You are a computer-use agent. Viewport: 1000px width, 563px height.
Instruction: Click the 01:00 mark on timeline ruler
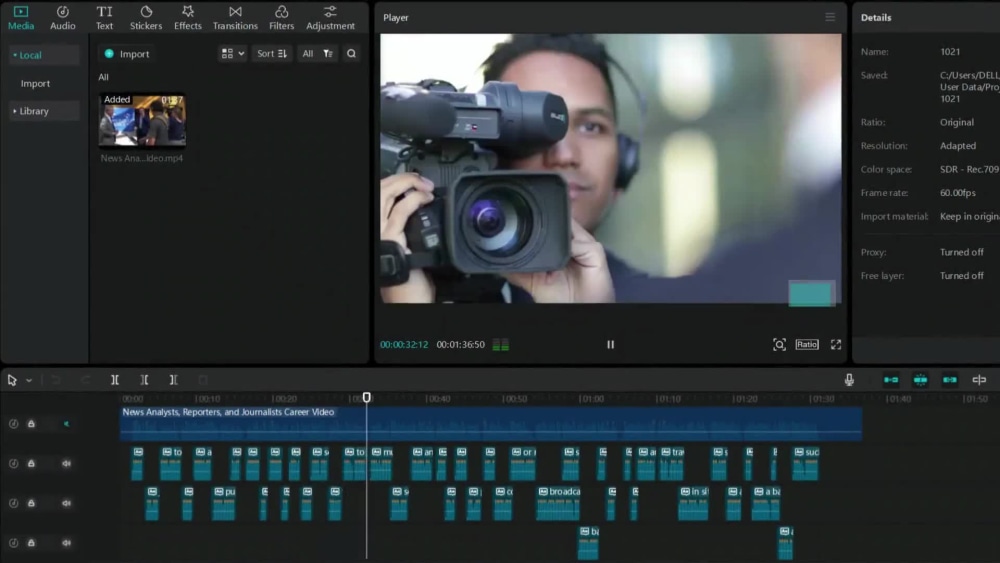coord(592,398)
